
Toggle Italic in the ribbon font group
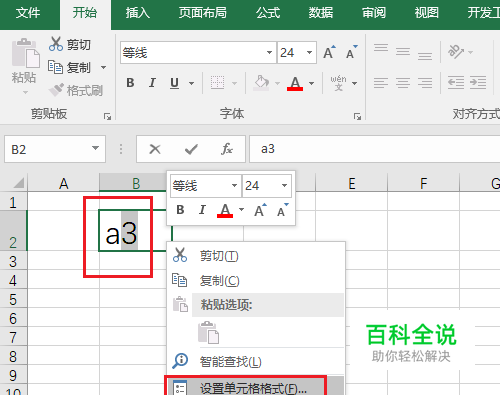[152, 83]
